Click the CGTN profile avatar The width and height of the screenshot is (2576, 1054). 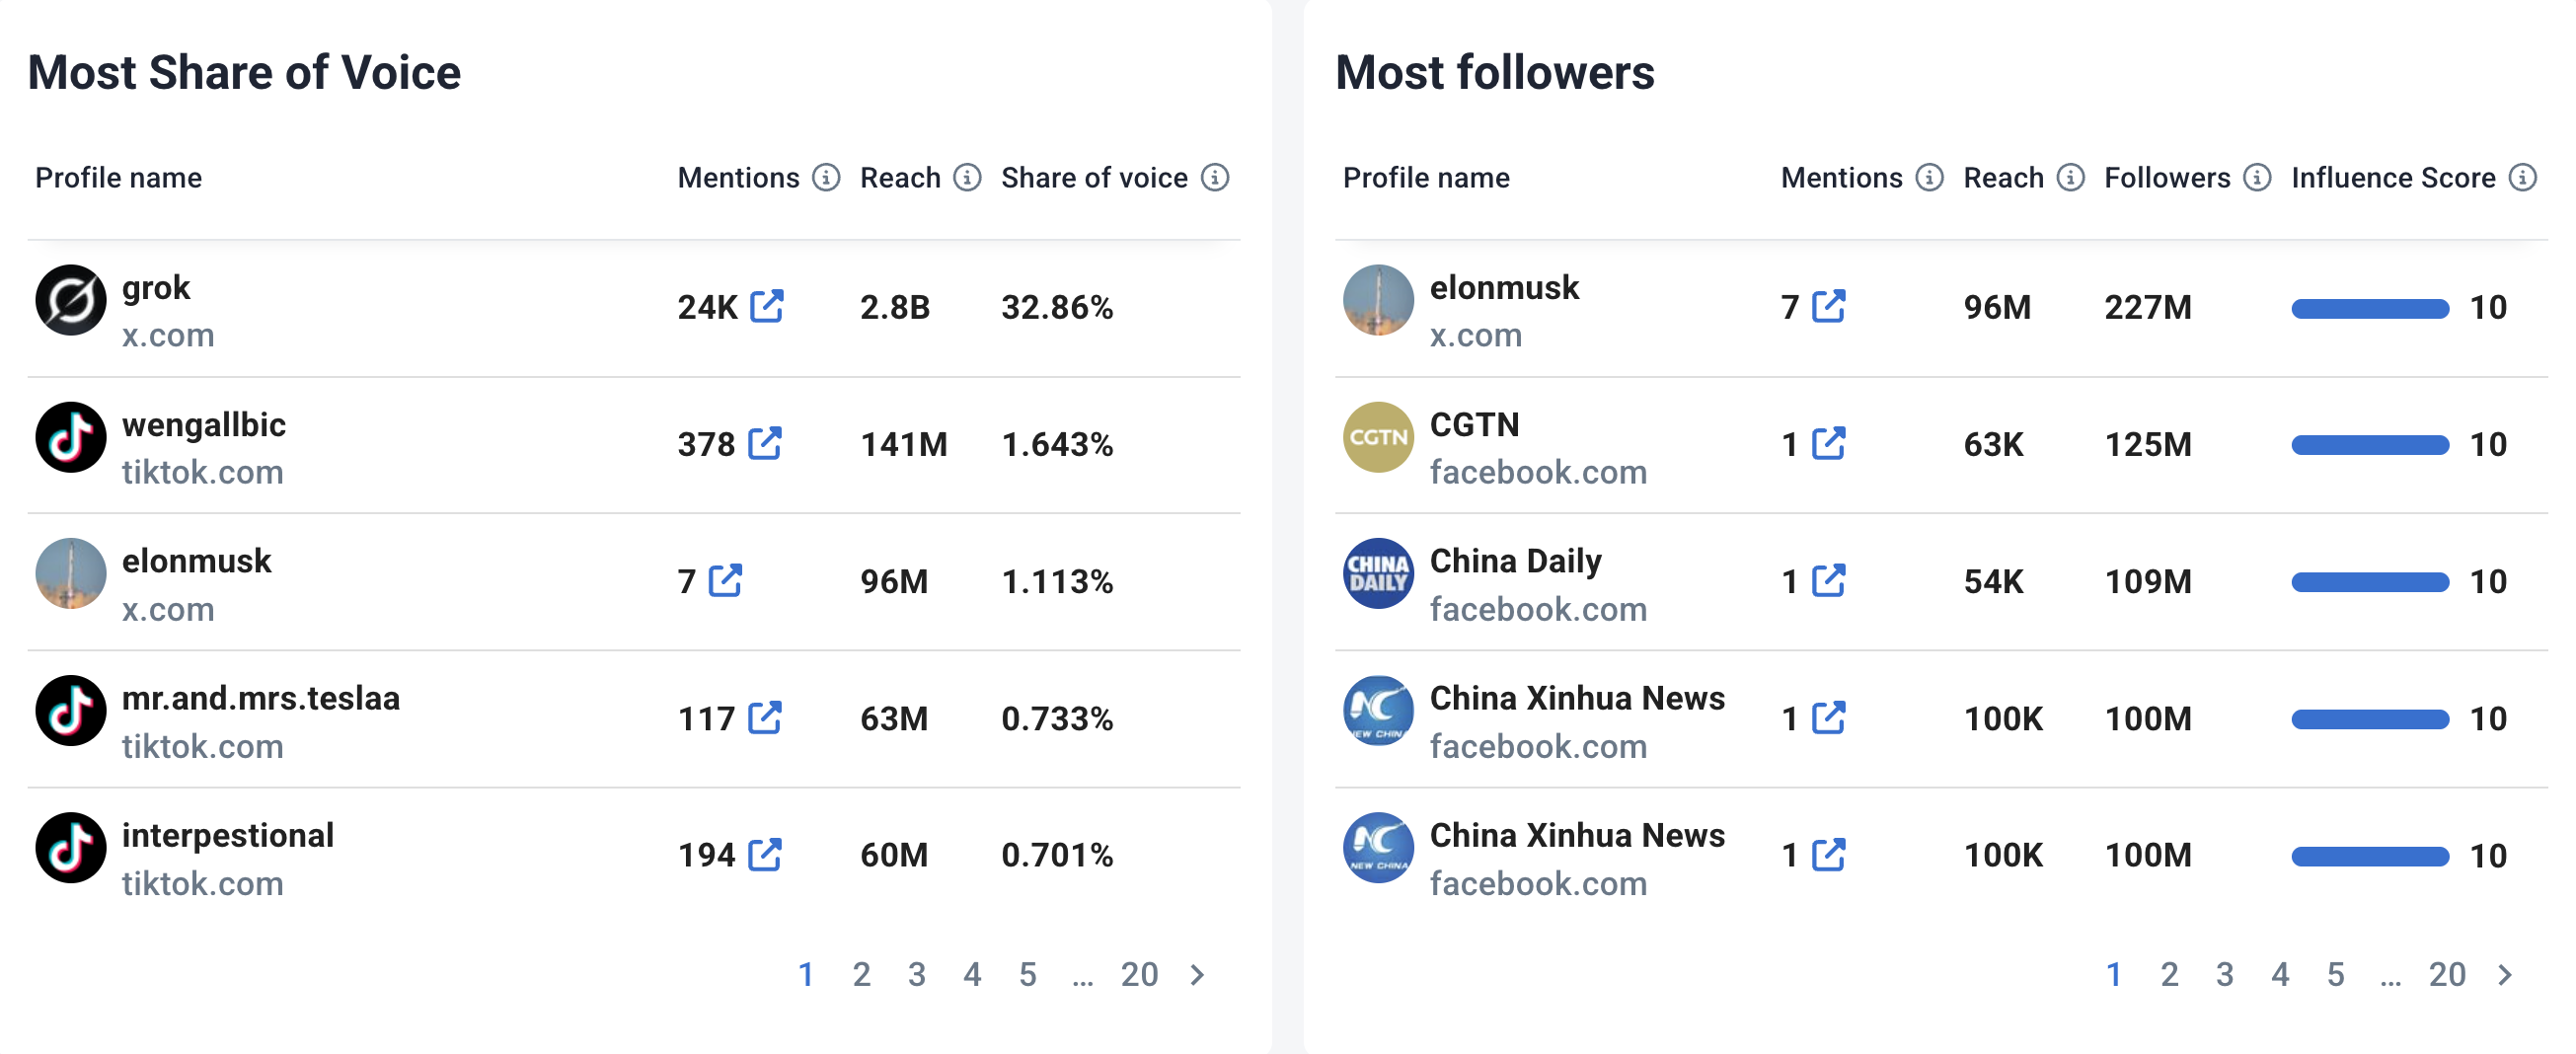pyautogui.click(x=1378, y=437)
